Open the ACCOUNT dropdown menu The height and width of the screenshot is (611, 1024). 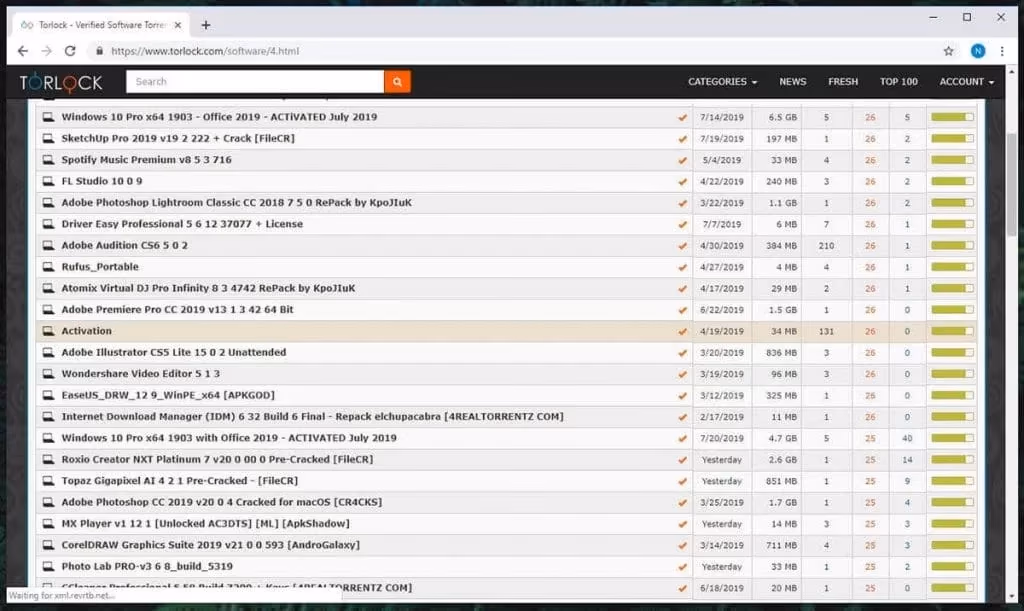click(966, 82)
